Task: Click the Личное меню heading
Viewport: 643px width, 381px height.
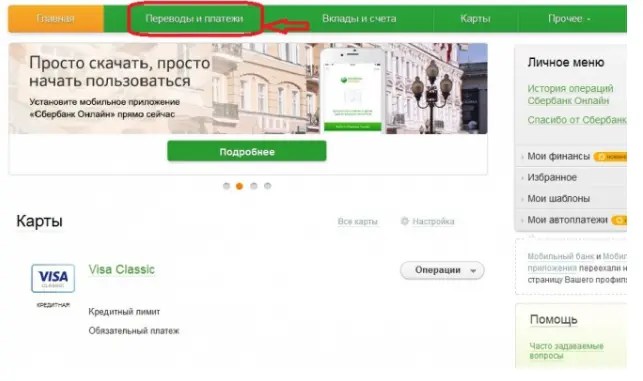Action: pyautogui.click(x=566, y=62)
